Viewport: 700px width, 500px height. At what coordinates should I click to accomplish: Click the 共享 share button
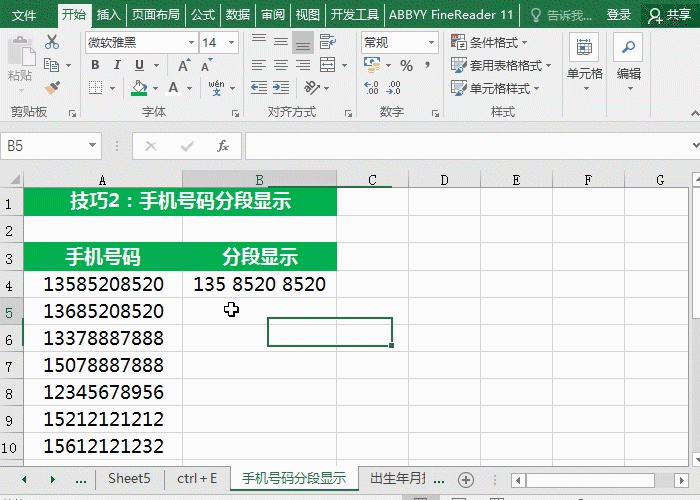[x=669, y=15]
